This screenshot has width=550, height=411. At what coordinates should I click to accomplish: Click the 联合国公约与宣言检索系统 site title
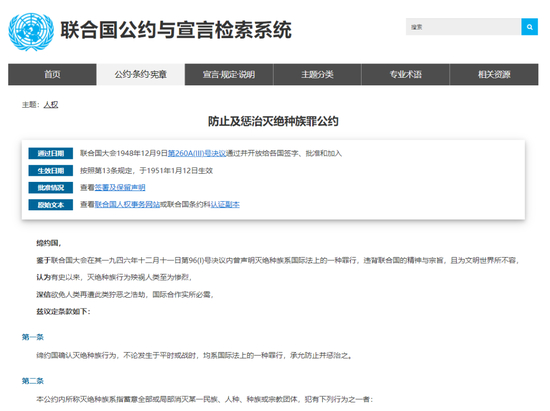pyautogui.click(x=176, y=29)
